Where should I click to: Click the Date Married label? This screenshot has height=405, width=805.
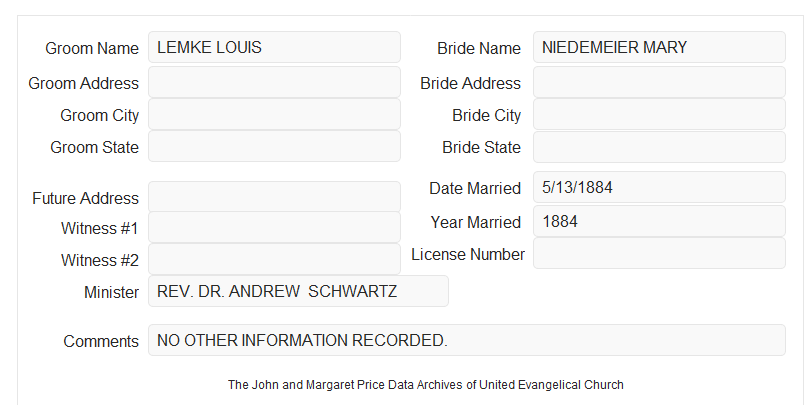point(475,188)
